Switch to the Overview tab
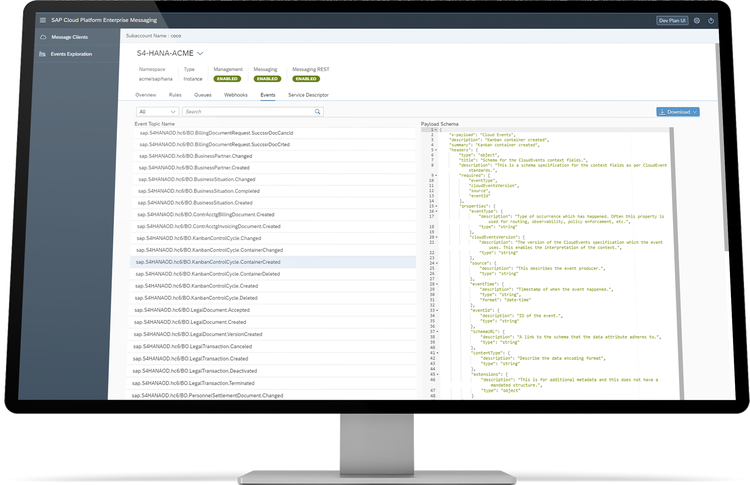 coord(145,95)
